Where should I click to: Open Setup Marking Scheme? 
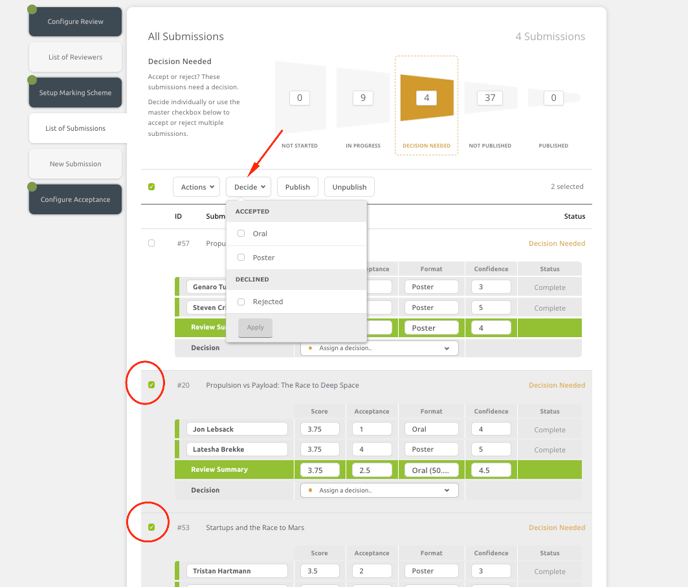[75, 93]
